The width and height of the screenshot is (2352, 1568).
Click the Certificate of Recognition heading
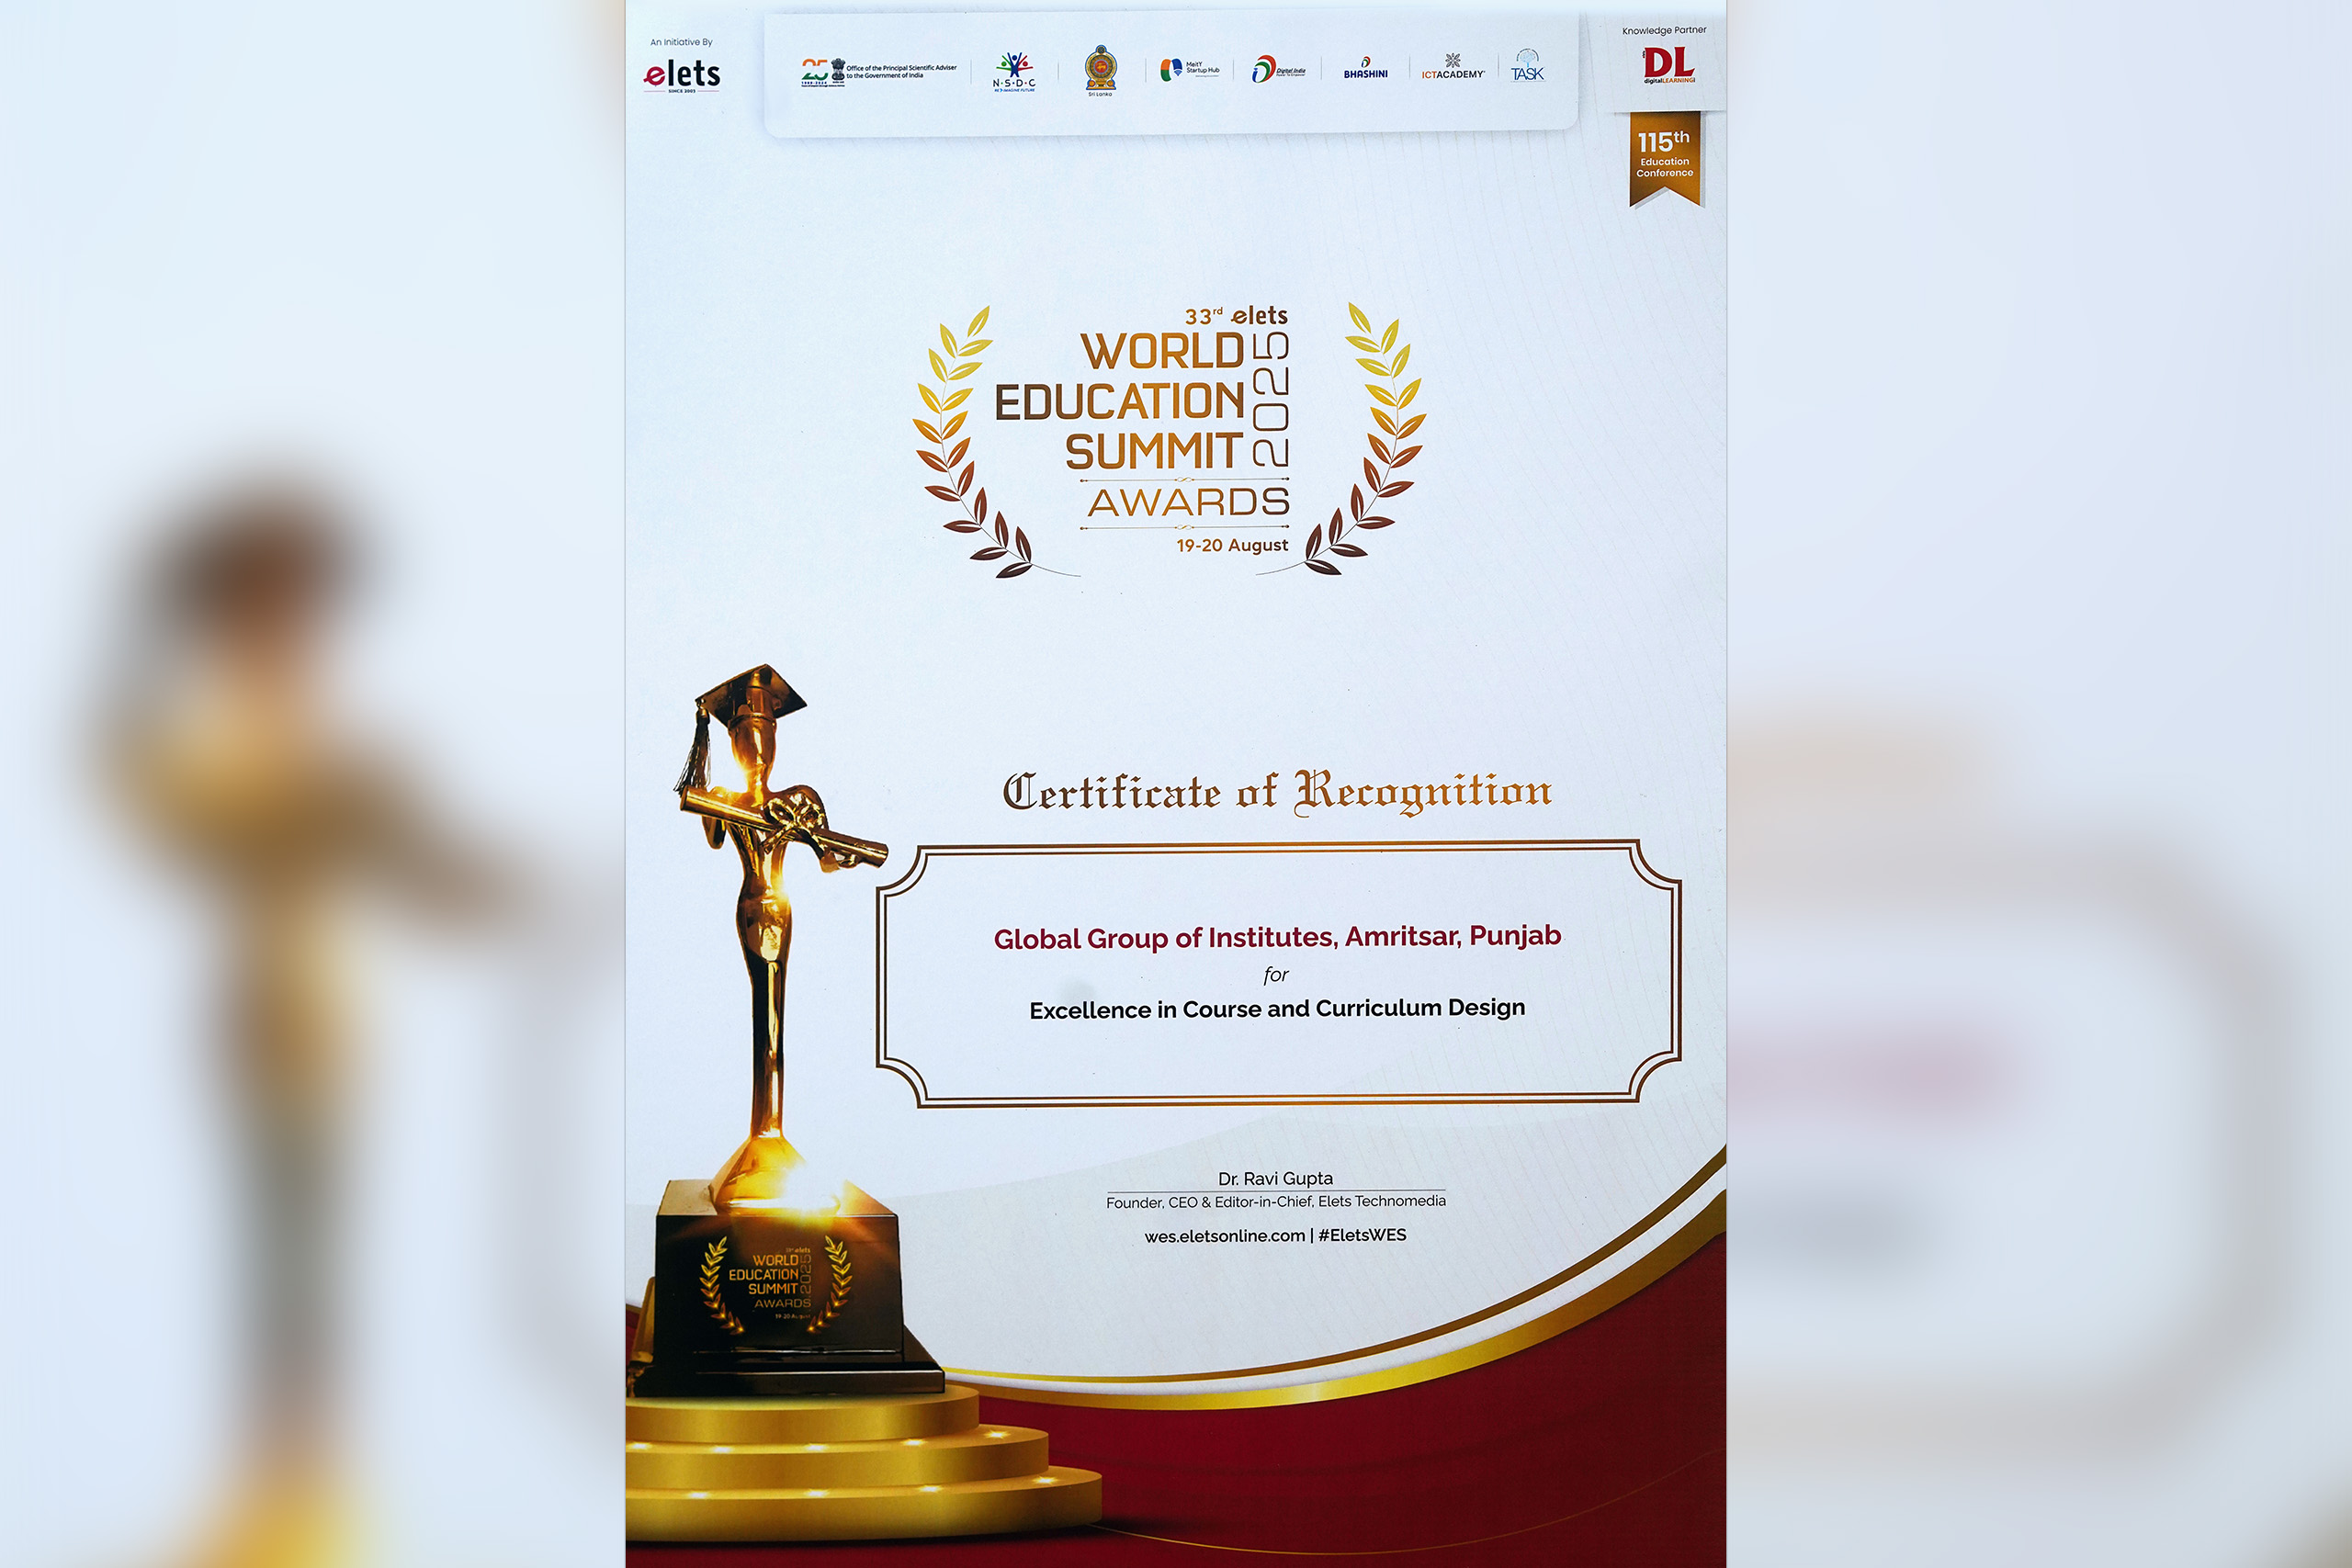1277,792
